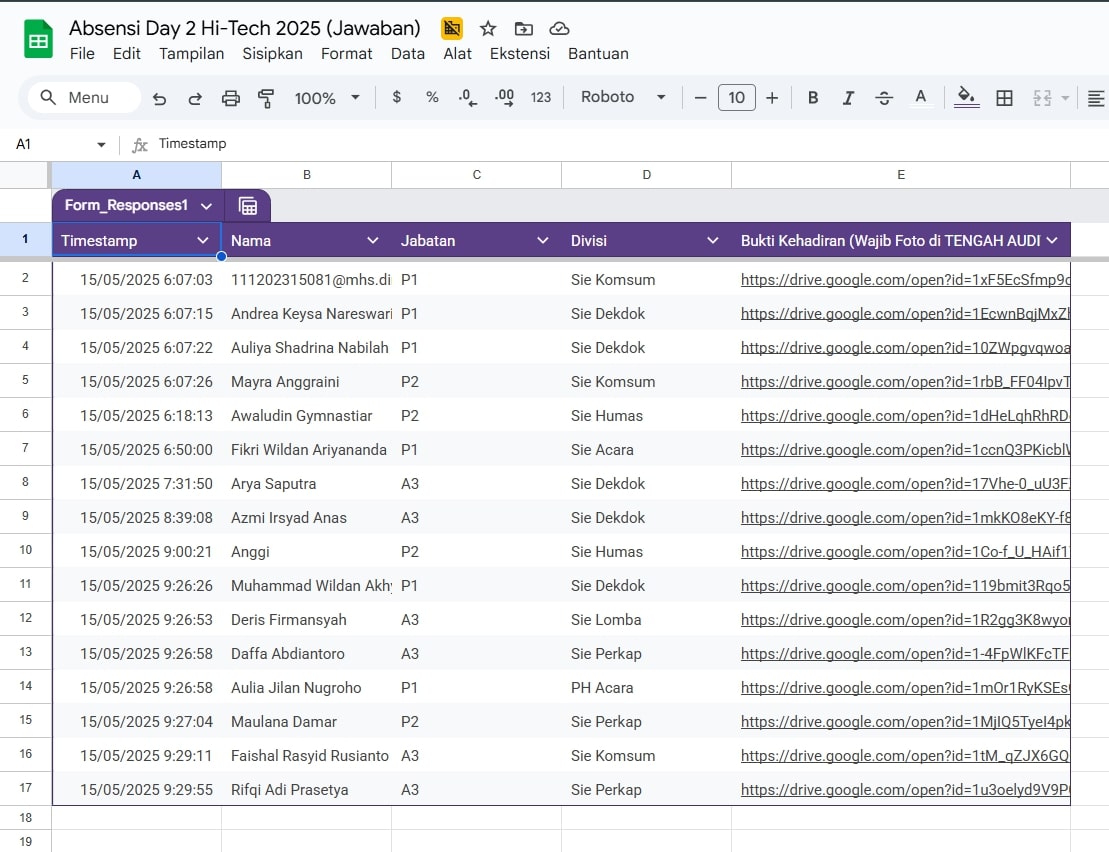Viewport: 1109px width, 852px height.
Task: Open the Ekstensi menu
Action: pyautogui.click(x=520, y=54)
